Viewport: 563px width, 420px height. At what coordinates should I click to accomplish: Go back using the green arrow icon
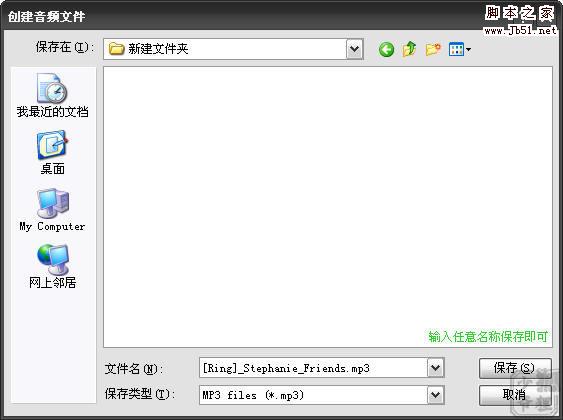pyautogui.click(x=386, y=50)
